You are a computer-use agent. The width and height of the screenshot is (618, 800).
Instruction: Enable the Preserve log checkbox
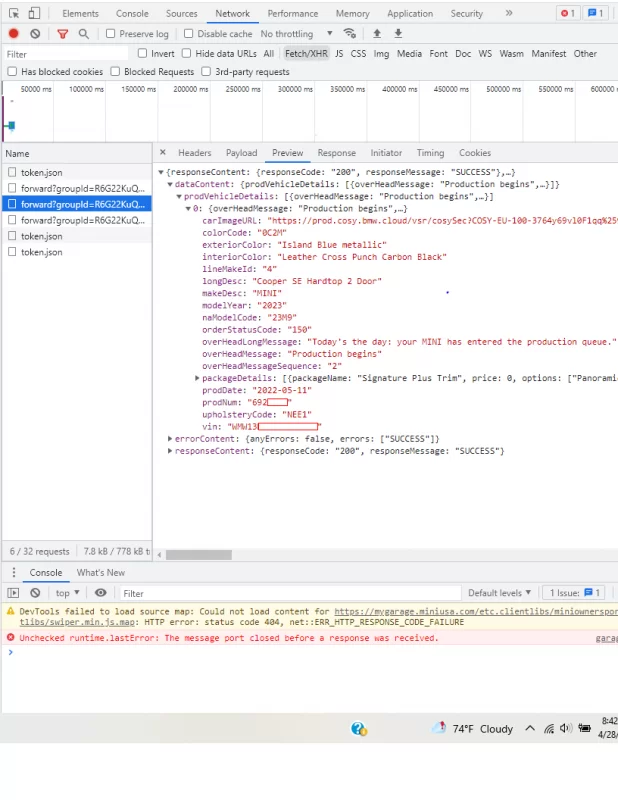pyautogui.click(x=110, y=34)
